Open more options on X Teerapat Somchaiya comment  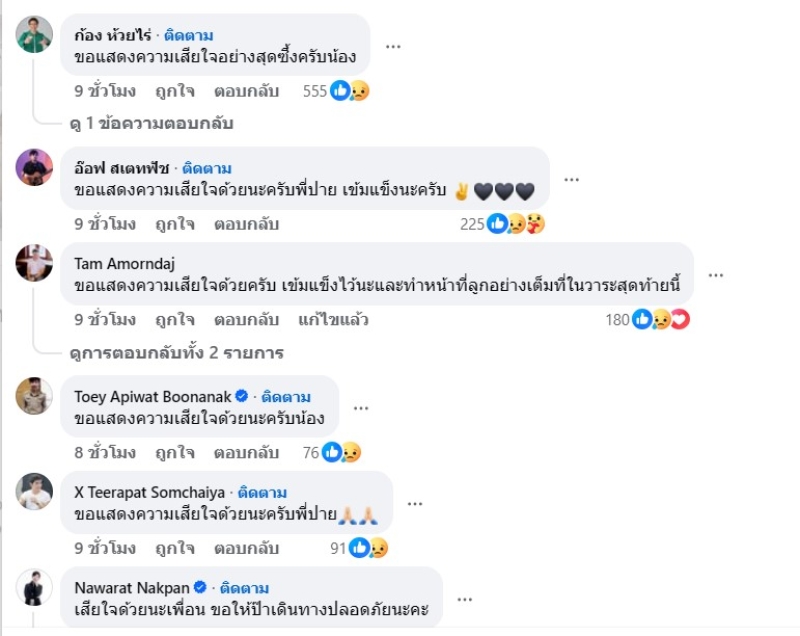[414, 504]
